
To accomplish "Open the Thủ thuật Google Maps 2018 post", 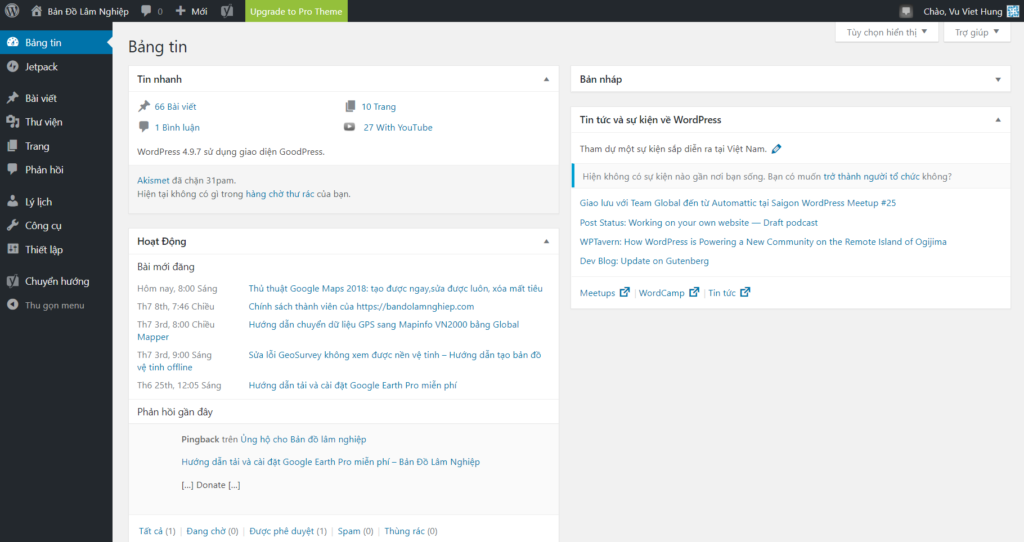I will pyautogui.click(x=395, y=288).
